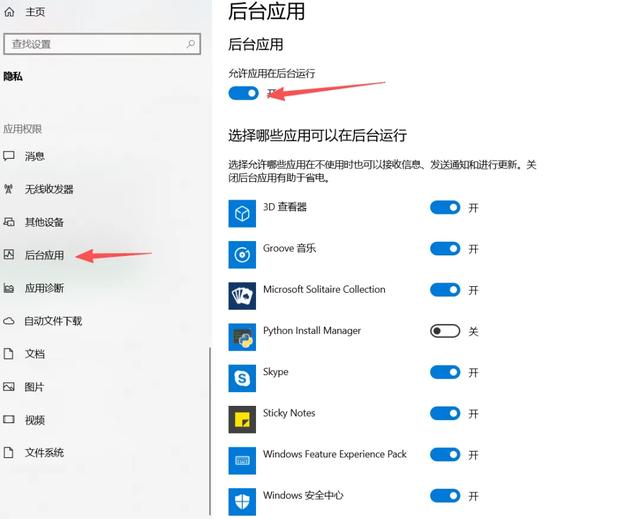This screenshot has height=519, width=640.
Task: Click the Windows 安全中心 shield icon
Action: 242,501
